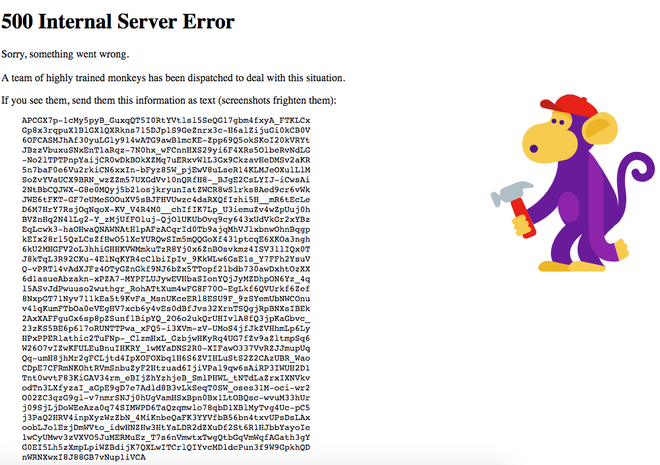Click the highly trained monkeys sentence

coord(173,78)
